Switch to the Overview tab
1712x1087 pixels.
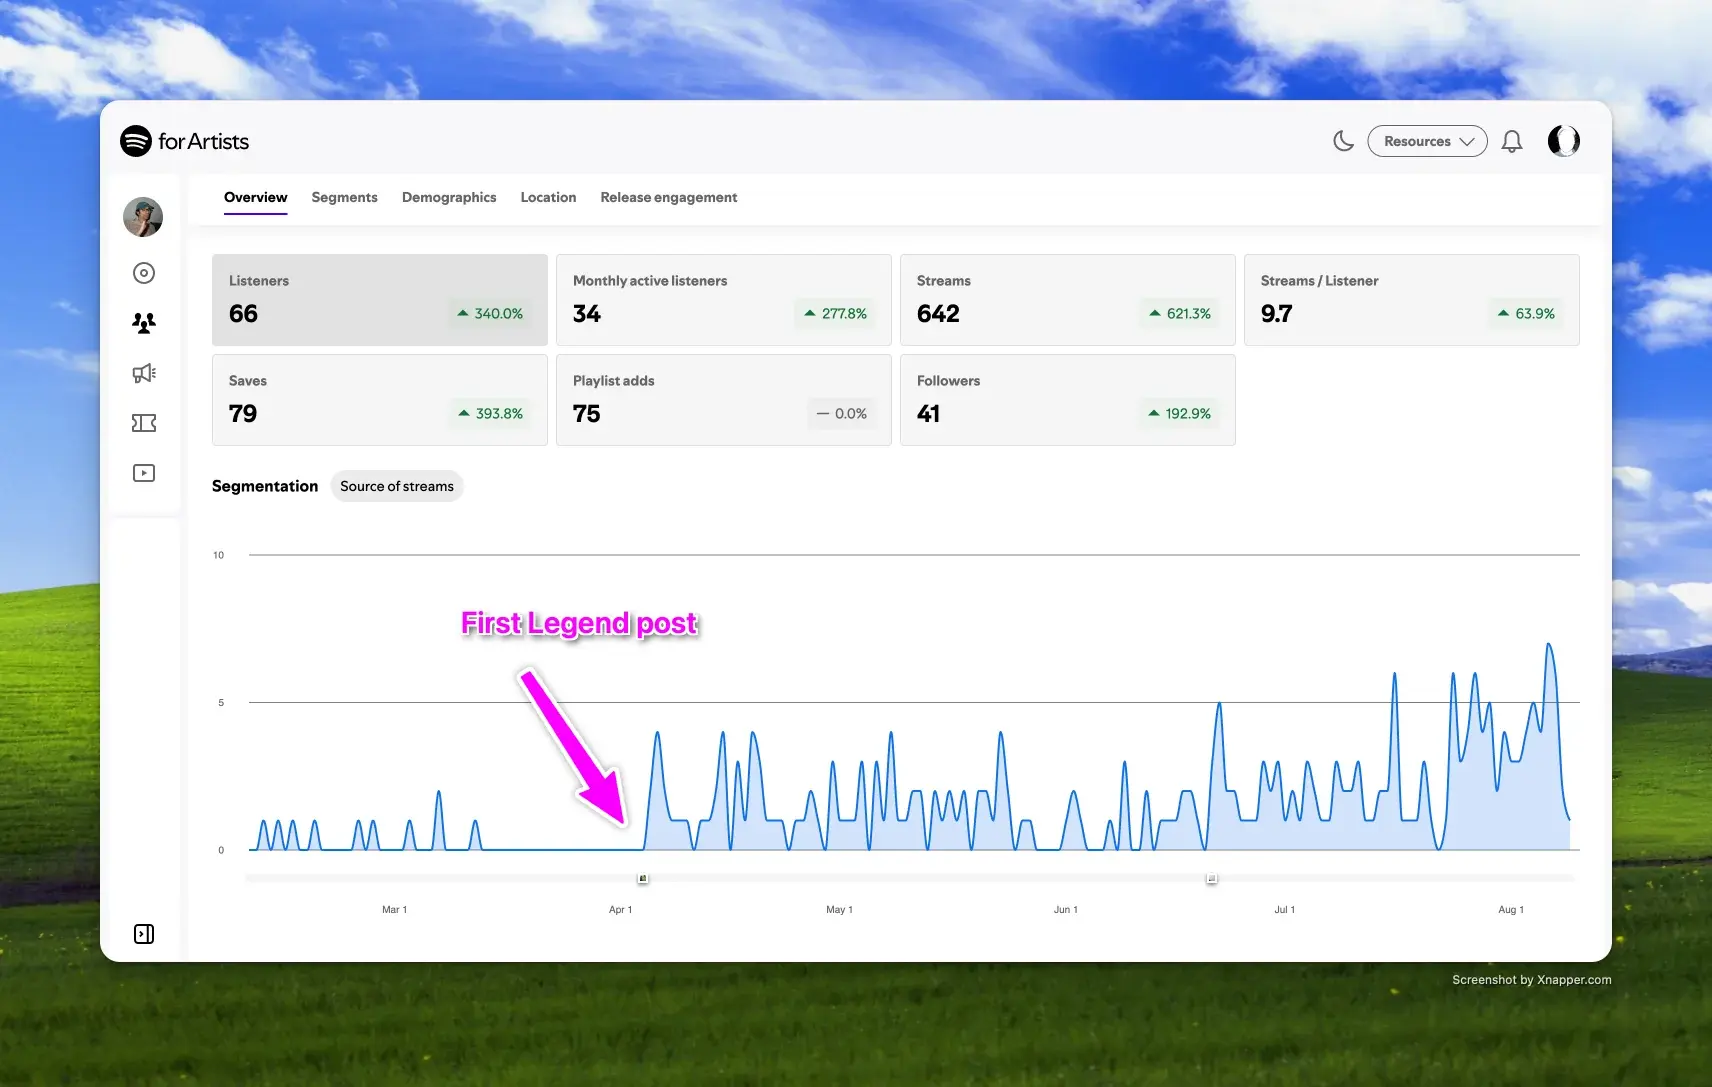coord(256,197)
